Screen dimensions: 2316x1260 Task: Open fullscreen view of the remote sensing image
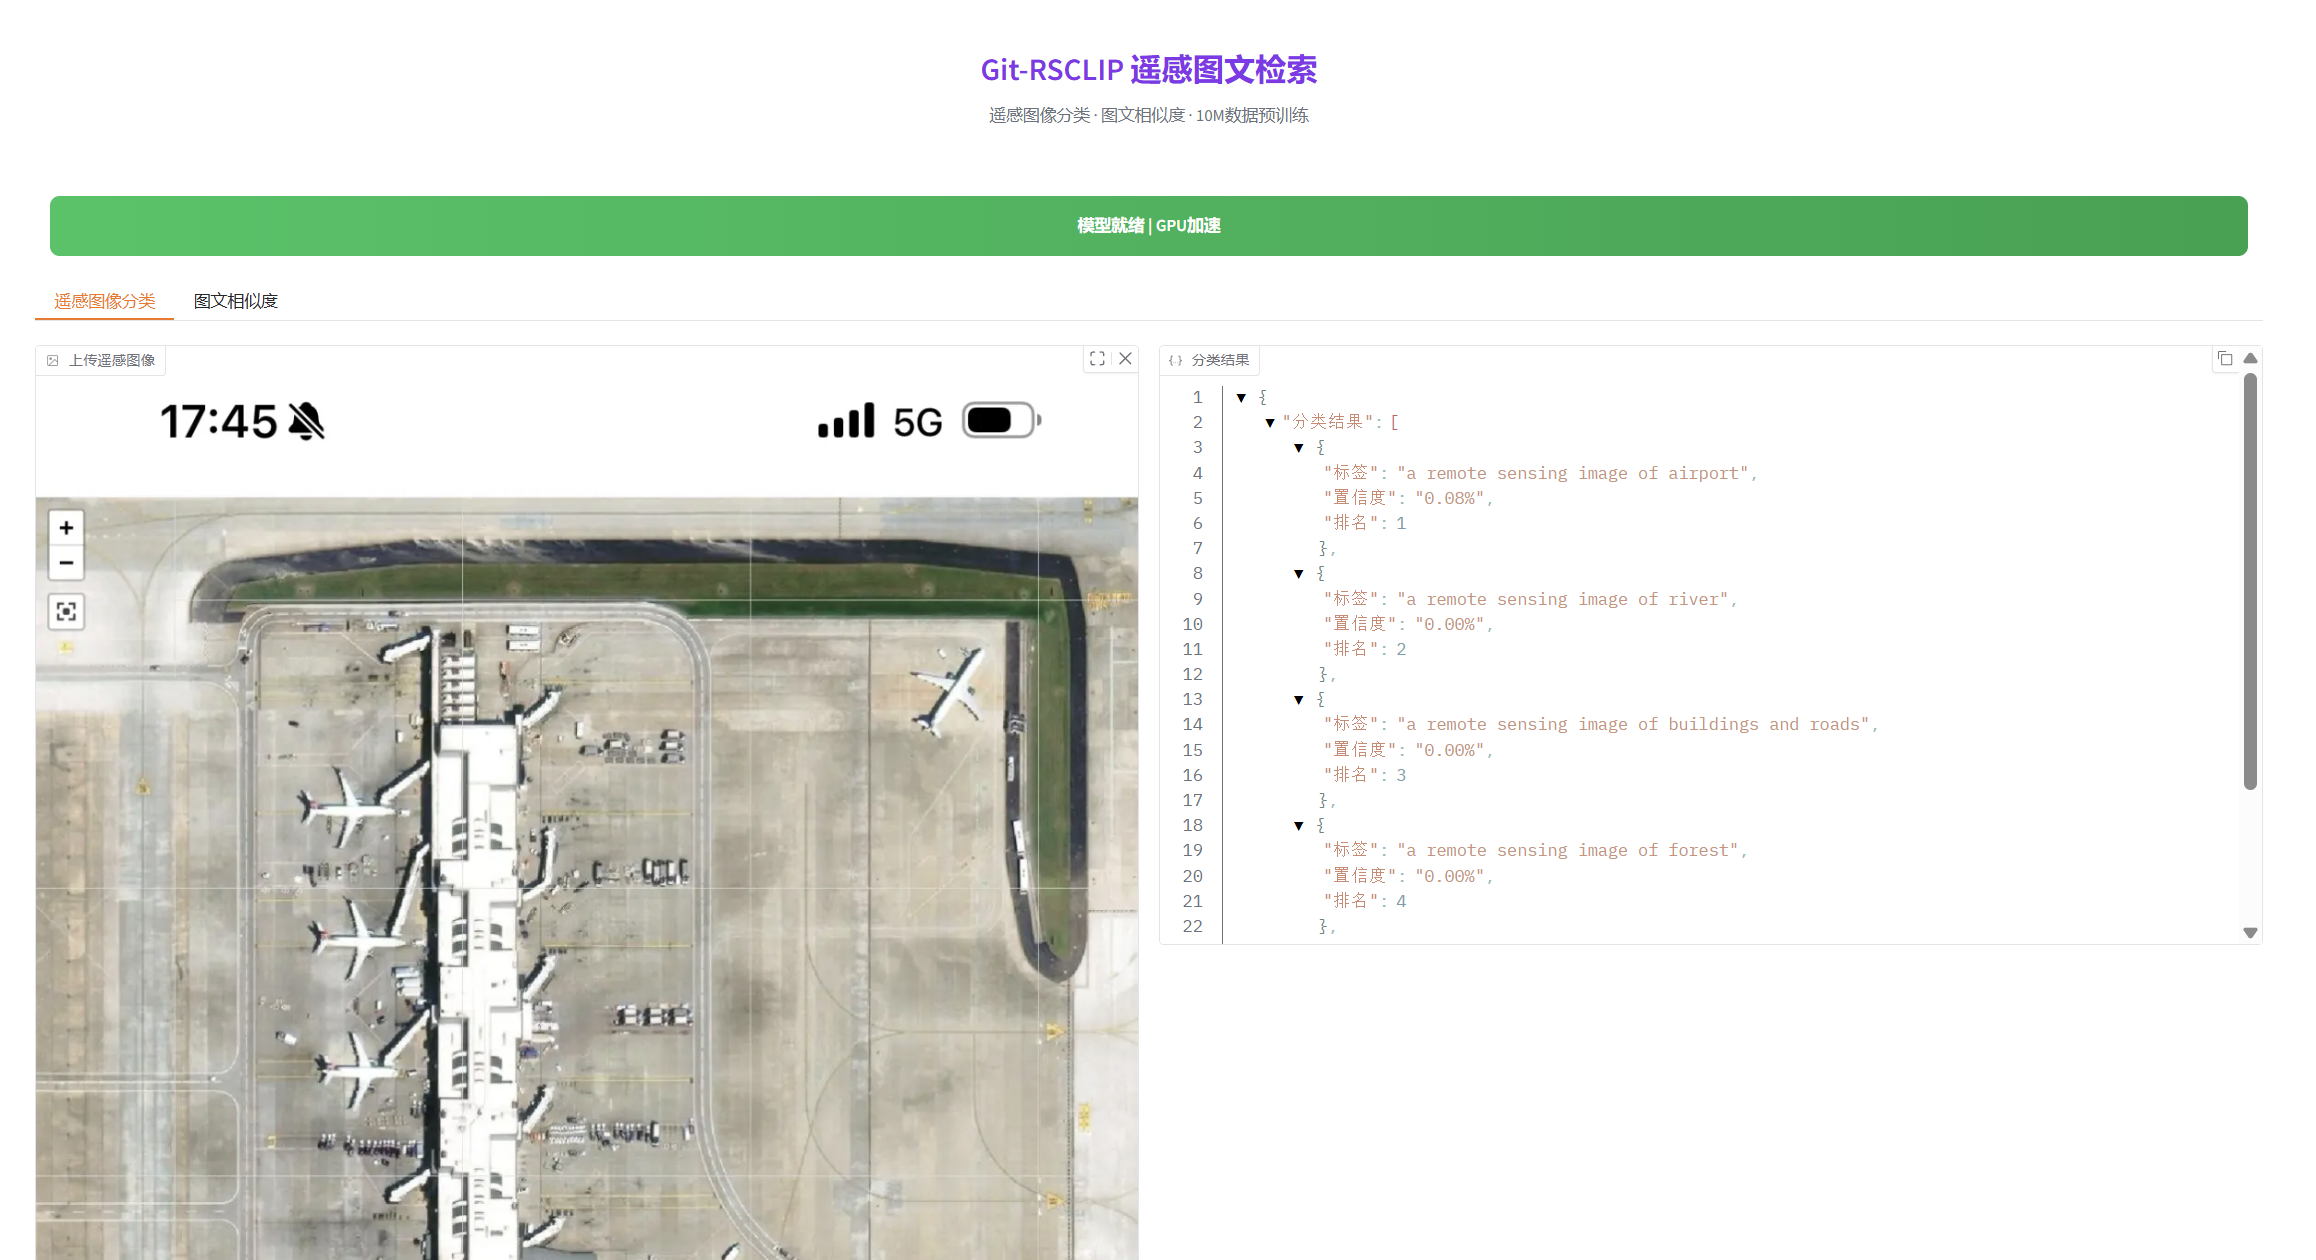point(1097,359)
